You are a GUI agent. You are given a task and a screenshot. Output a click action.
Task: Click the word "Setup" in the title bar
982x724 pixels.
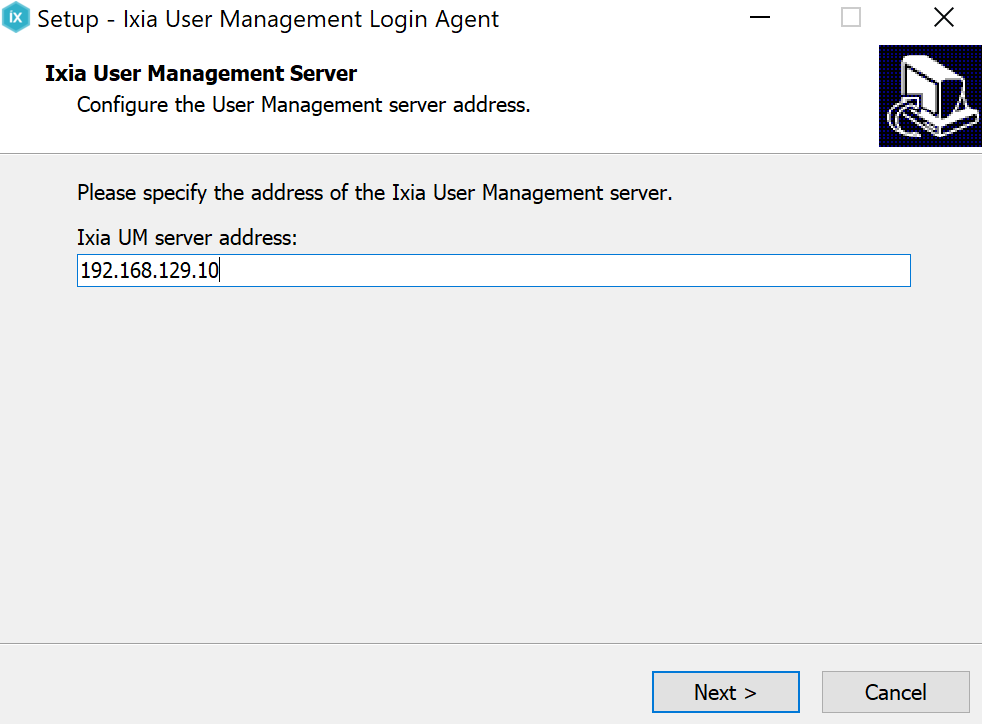(x=67, y=19)
